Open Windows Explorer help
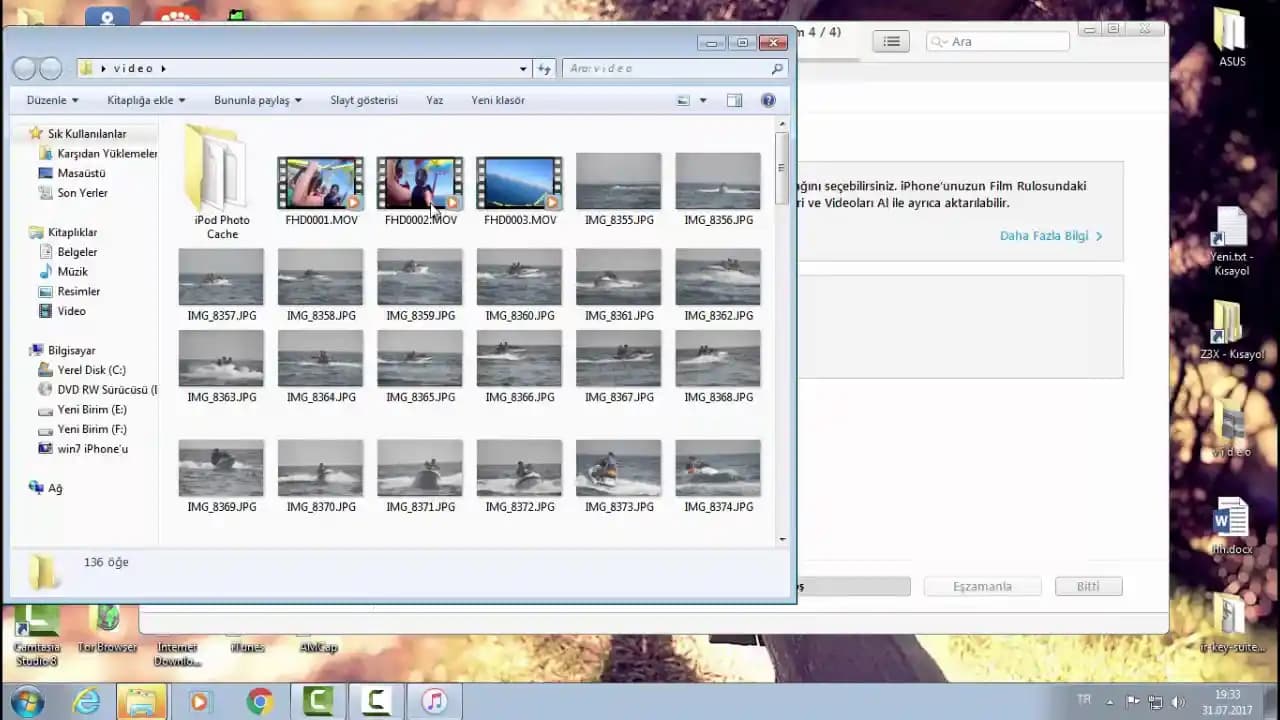 (x=767, y=100)
